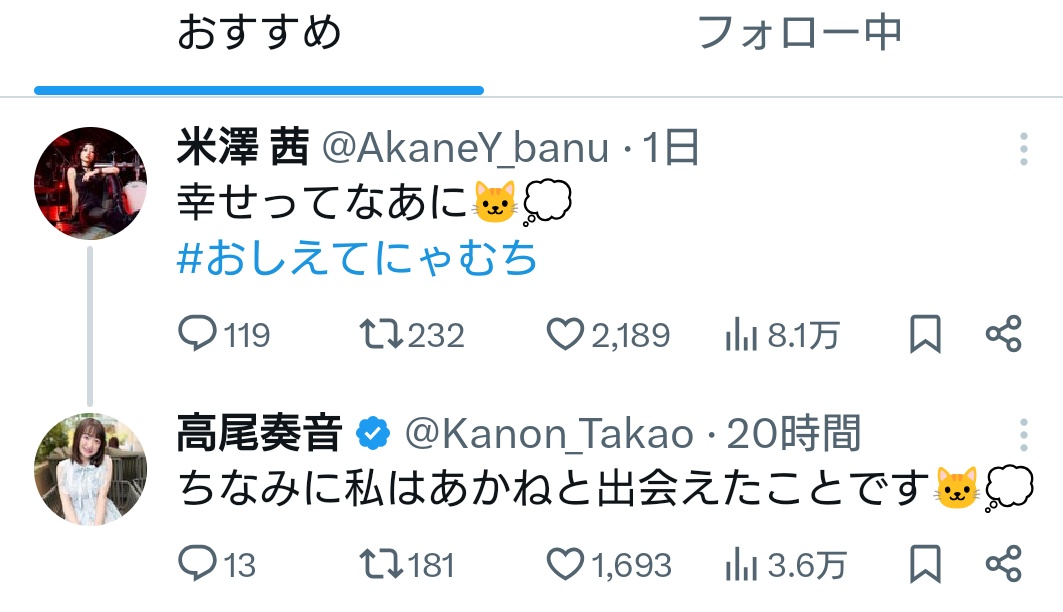Like the post with 1,693 likes
The height and width of the screenshot is (612, 1063).
tap(566, 564)
